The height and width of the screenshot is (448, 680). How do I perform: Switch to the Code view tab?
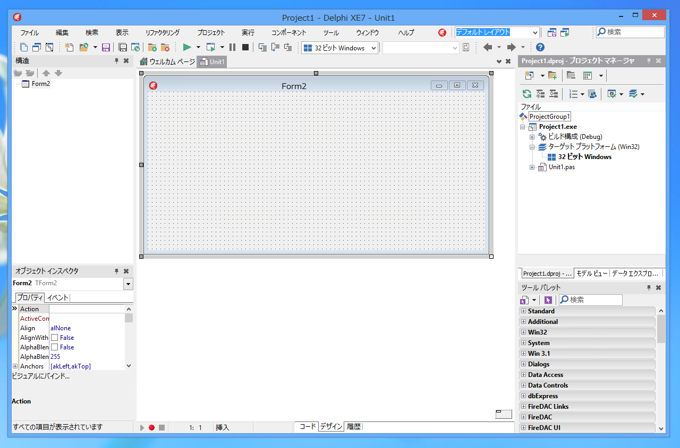click(307, 427)
